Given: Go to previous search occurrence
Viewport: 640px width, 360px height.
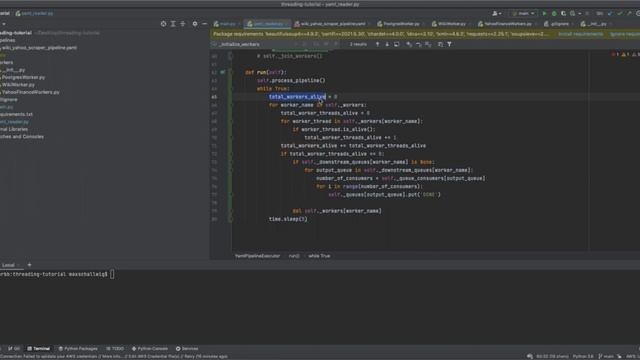Looking at the screenshot, I should coord(378,44).
